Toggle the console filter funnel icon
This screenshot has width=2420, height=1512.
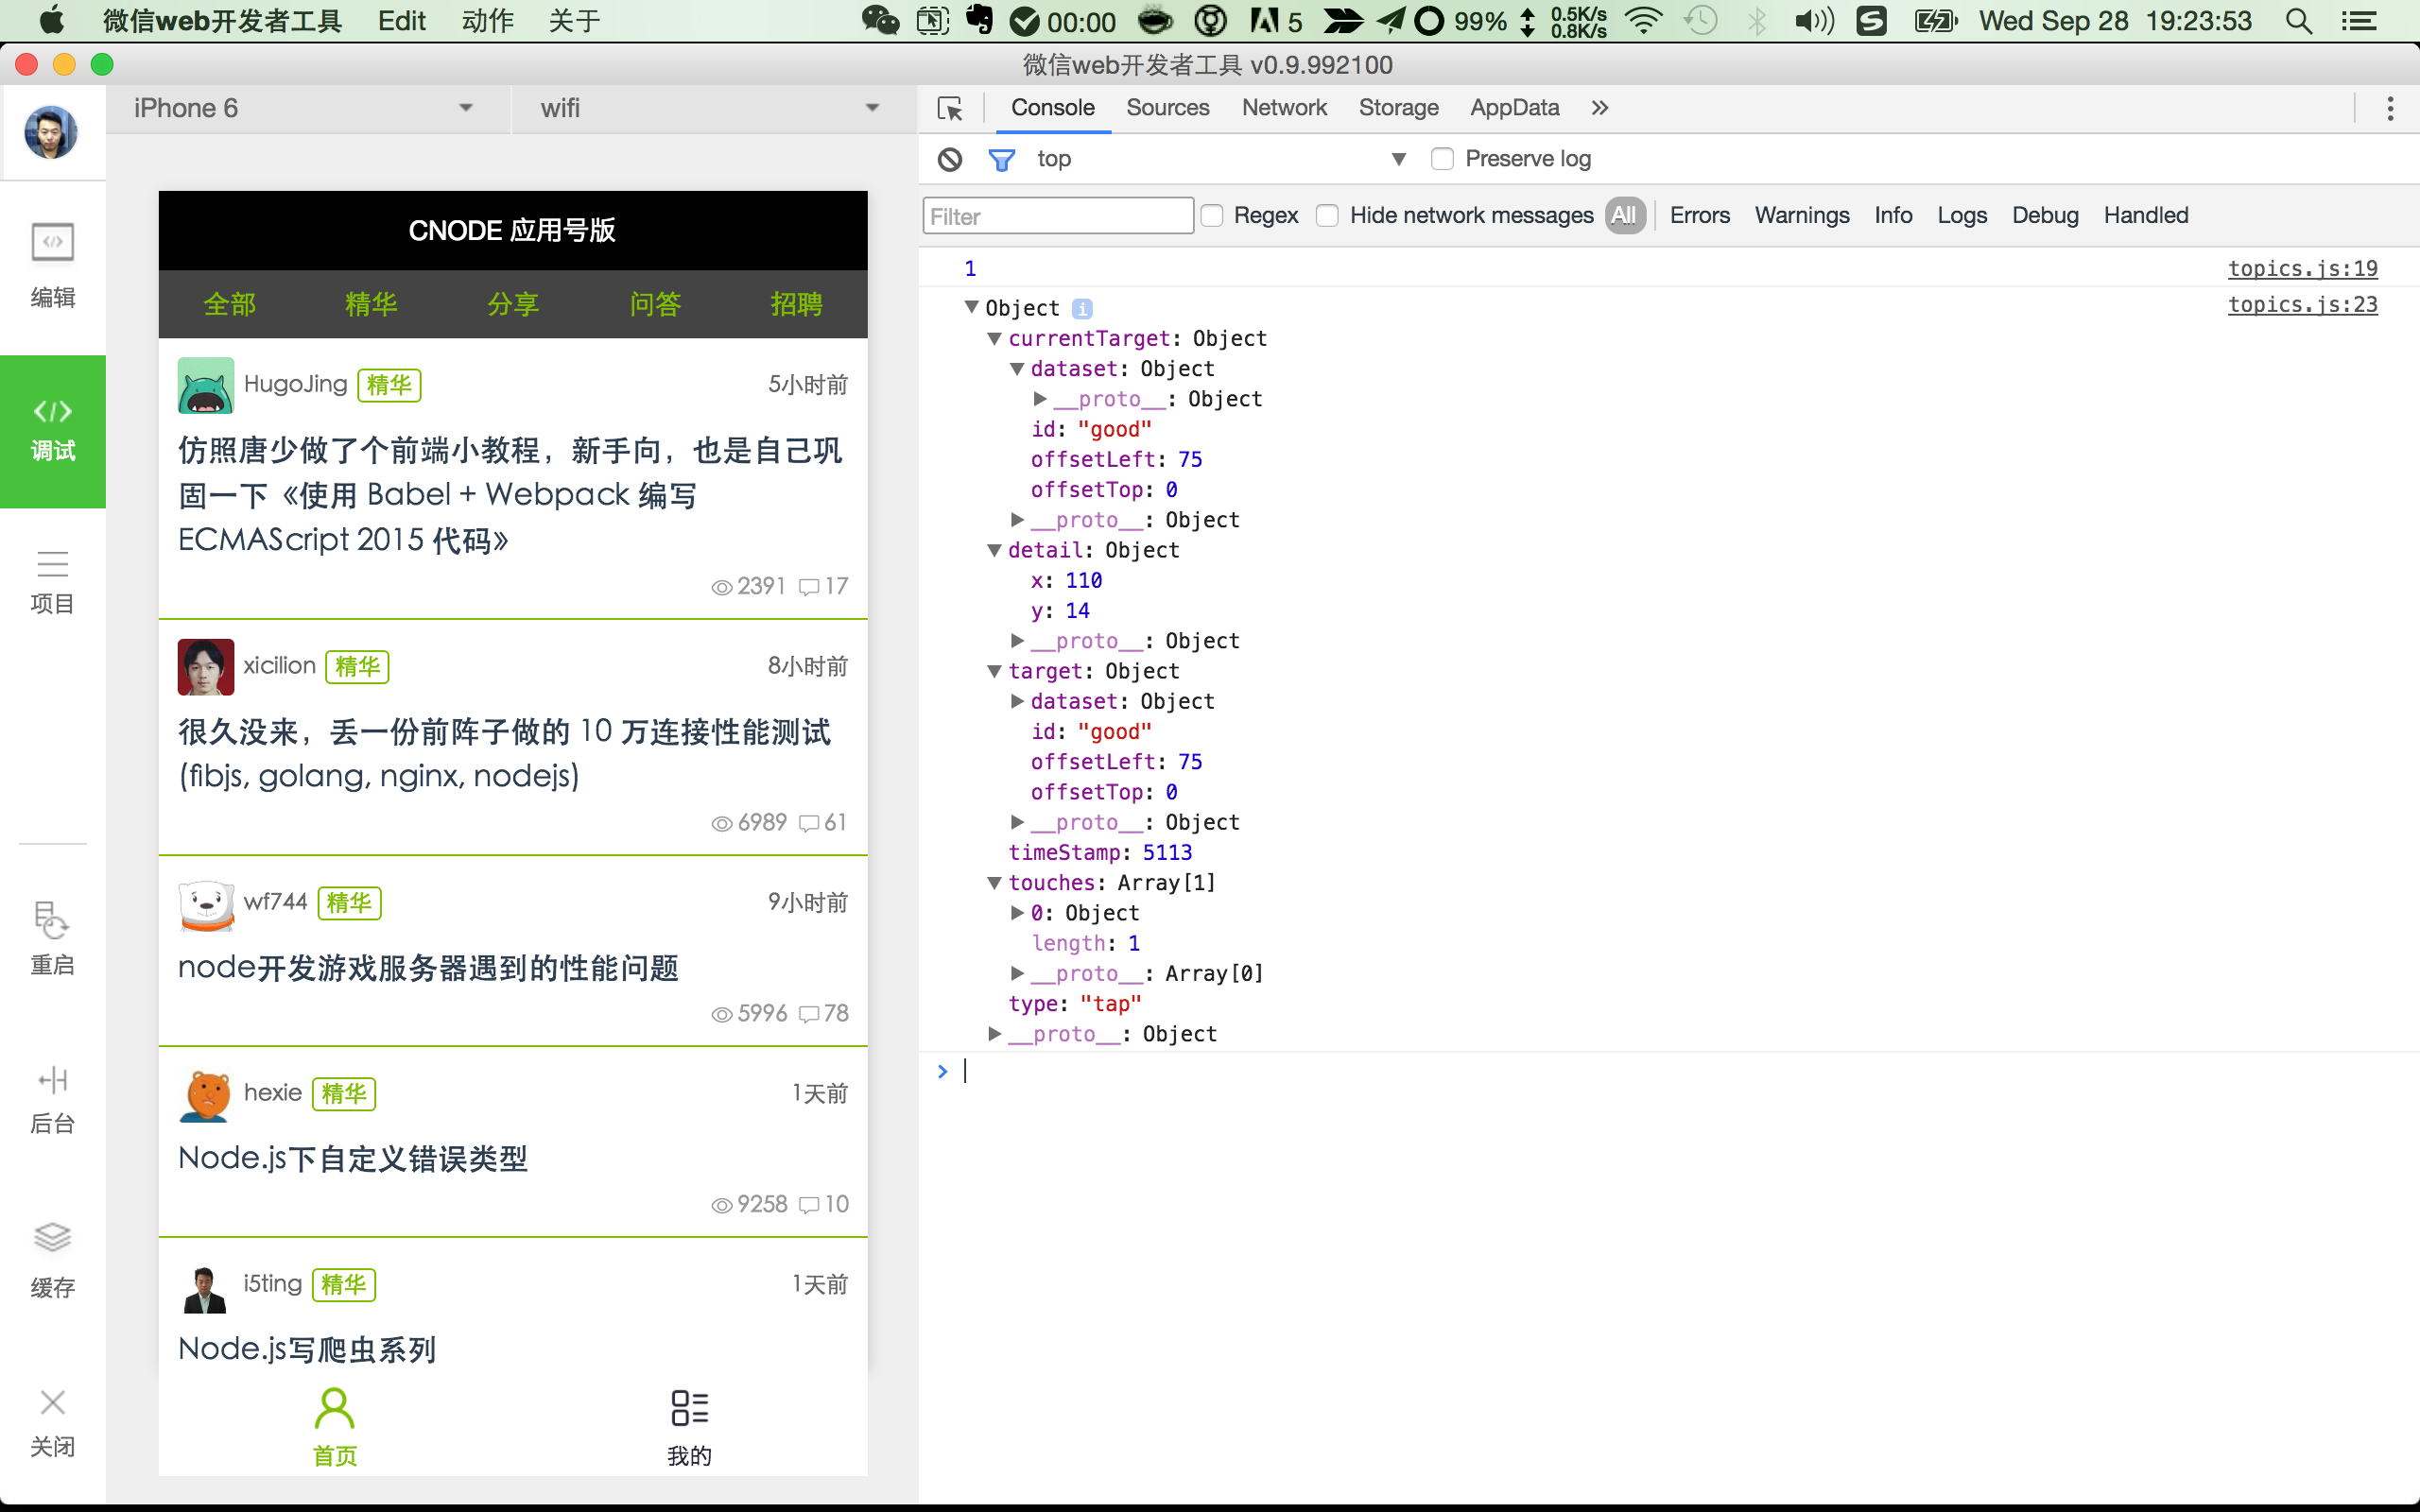(1001, 159)
